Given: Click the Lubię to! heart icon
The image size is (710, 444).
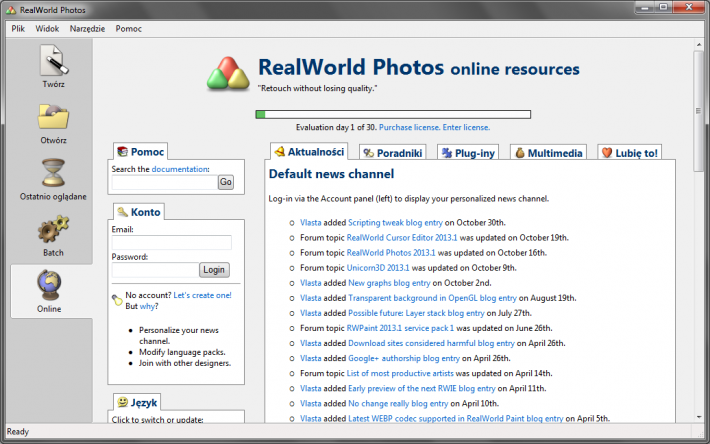Looking at the screenshot, I should [607, 153].
